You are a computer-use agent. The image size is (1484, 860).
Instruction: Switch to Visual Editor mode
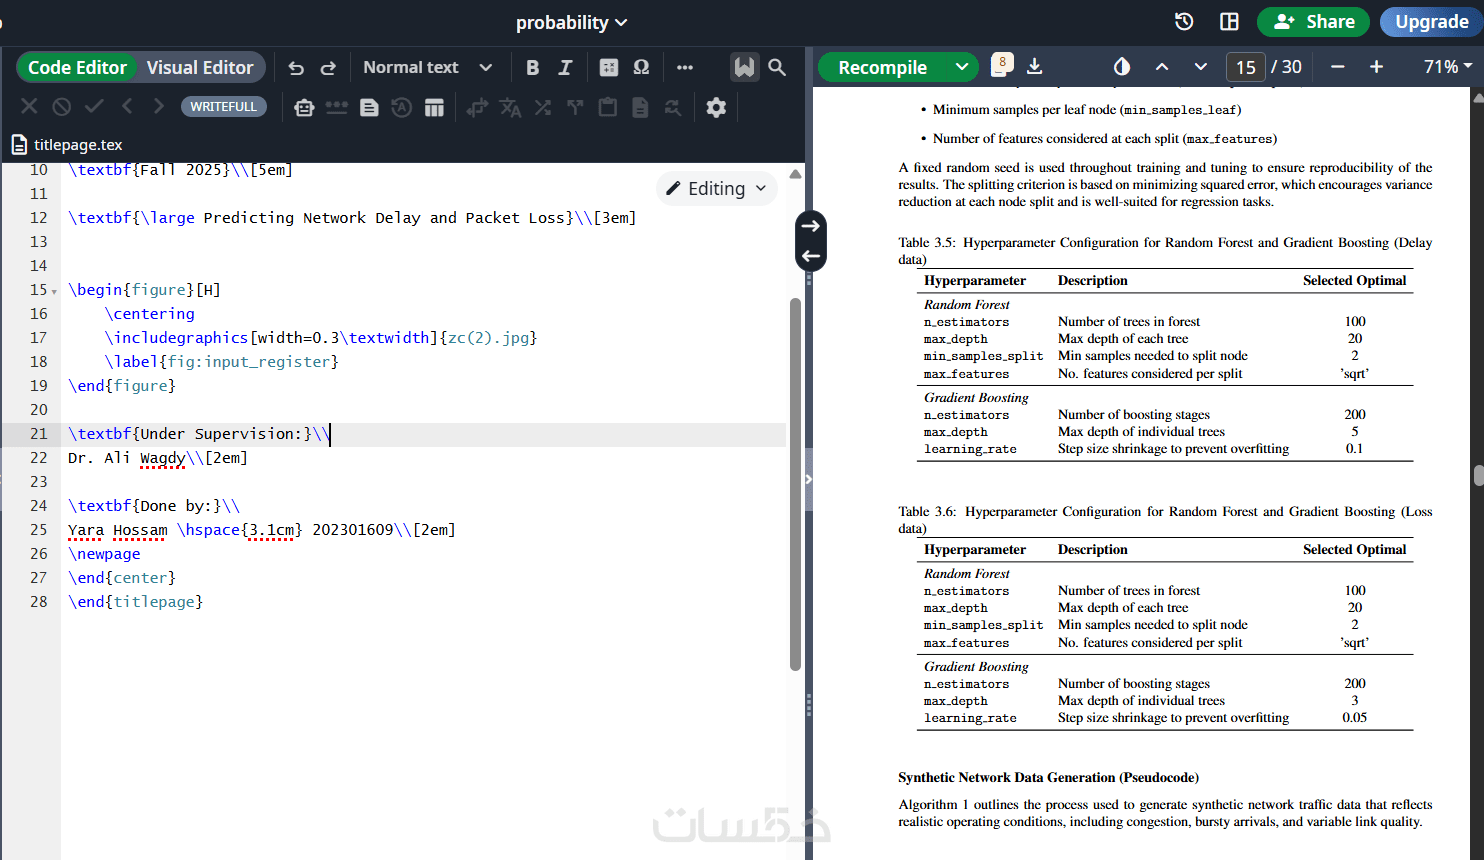[200, 68]
